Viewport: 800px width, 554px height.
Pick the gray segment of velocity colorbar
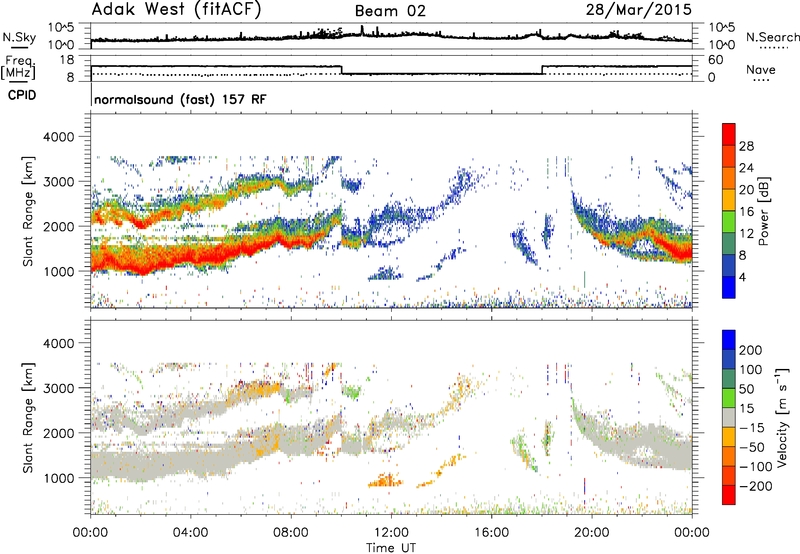pos(729,417)
